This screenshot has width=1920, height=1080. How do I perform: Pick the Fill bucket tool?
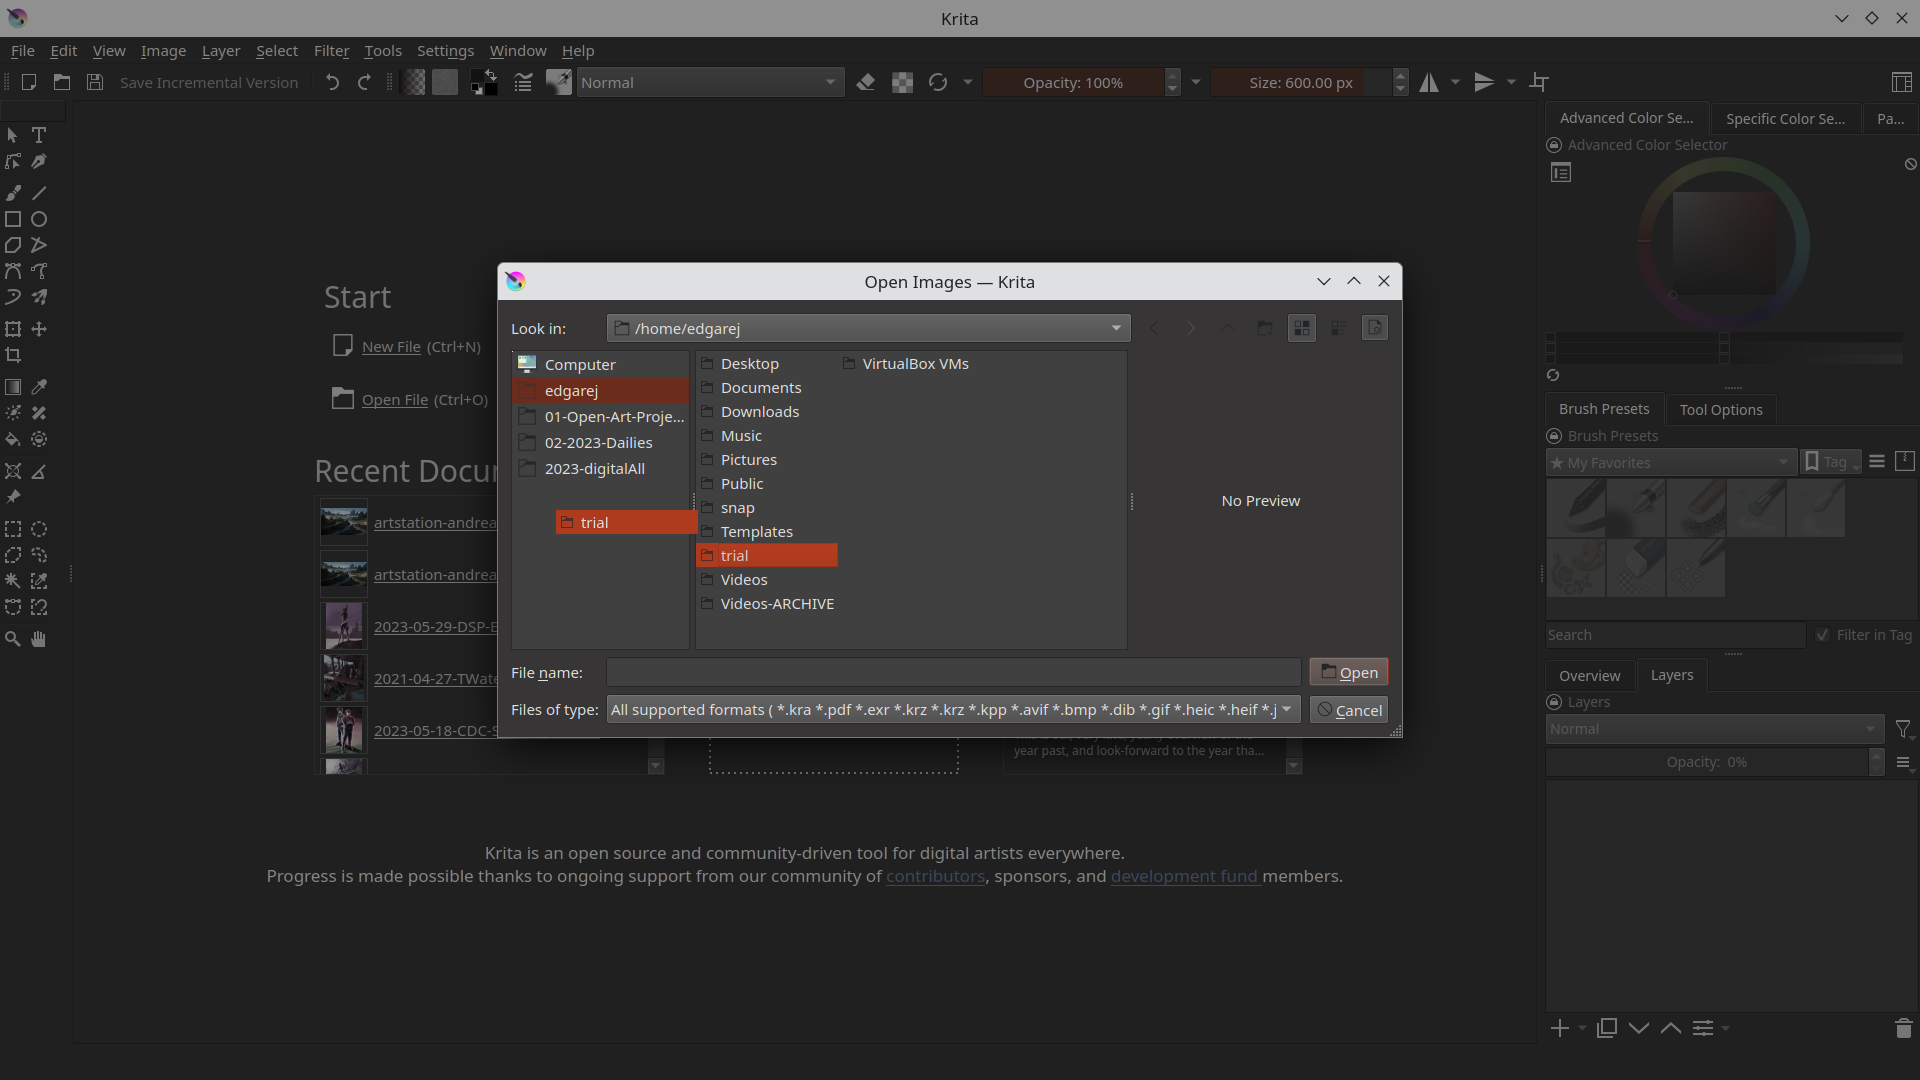point(13,439)
